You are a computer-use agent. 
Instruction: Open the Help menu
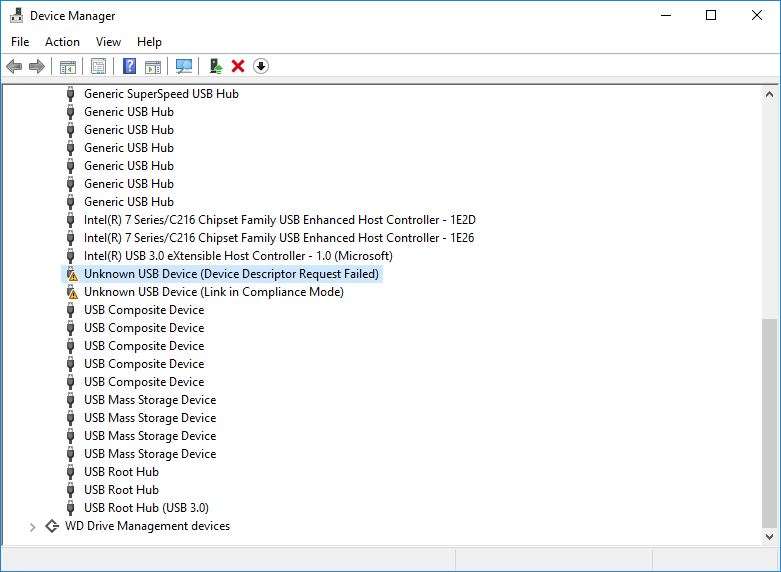149,42
